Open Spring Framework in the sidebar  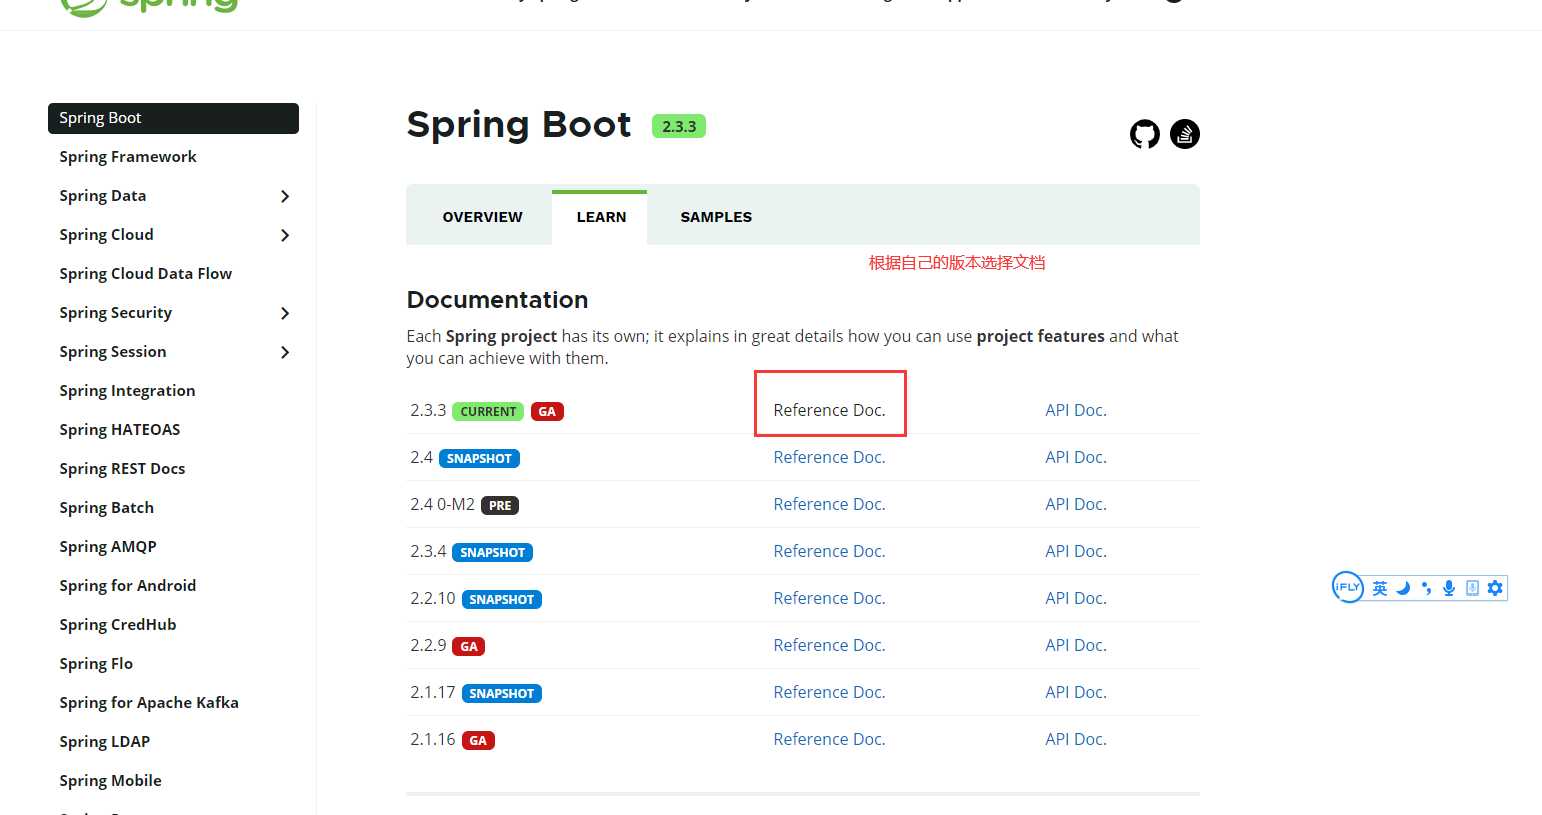coord(128,157)
